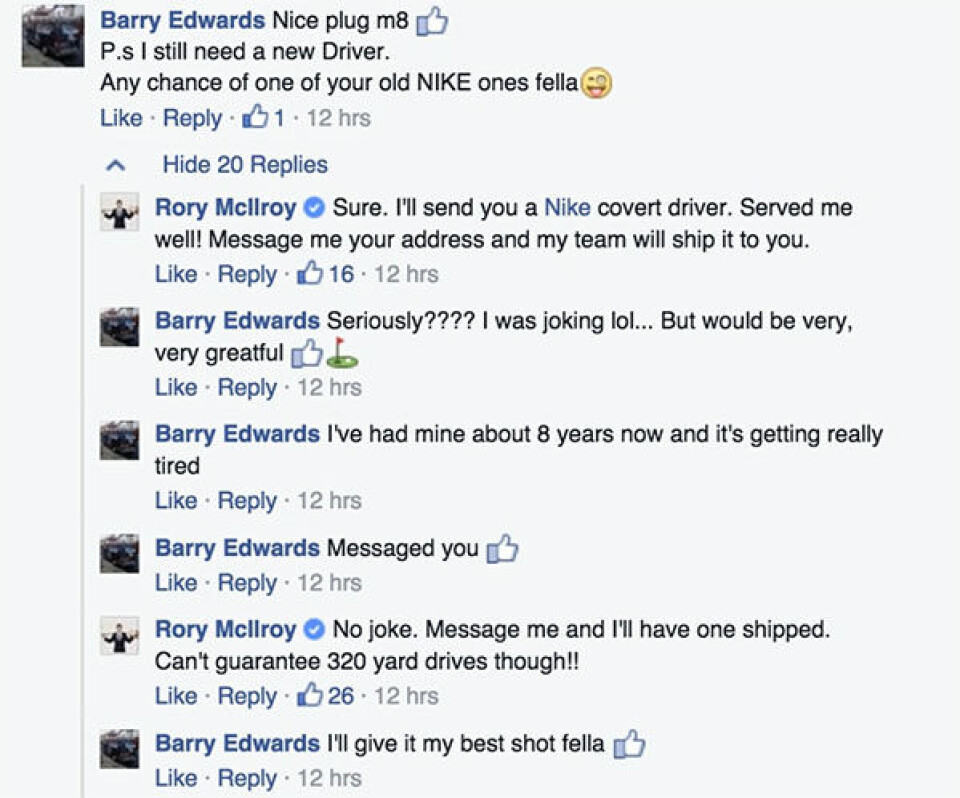This screenshot has height=798, width=960.
Task: Reply to the "I've had mine about 8 years" comment
Action: click(247, 501)
